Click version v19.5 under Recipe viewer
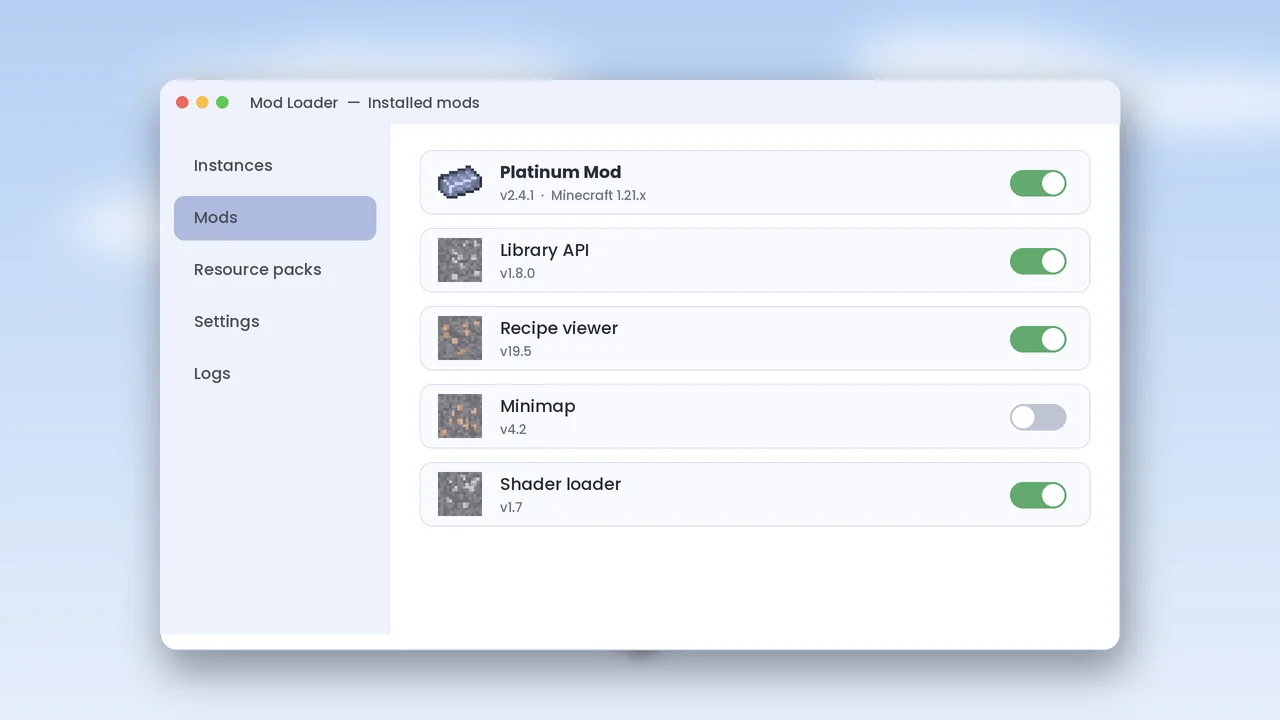Image resolution: width=1280 pixels, height=720 pixels. 516,351
